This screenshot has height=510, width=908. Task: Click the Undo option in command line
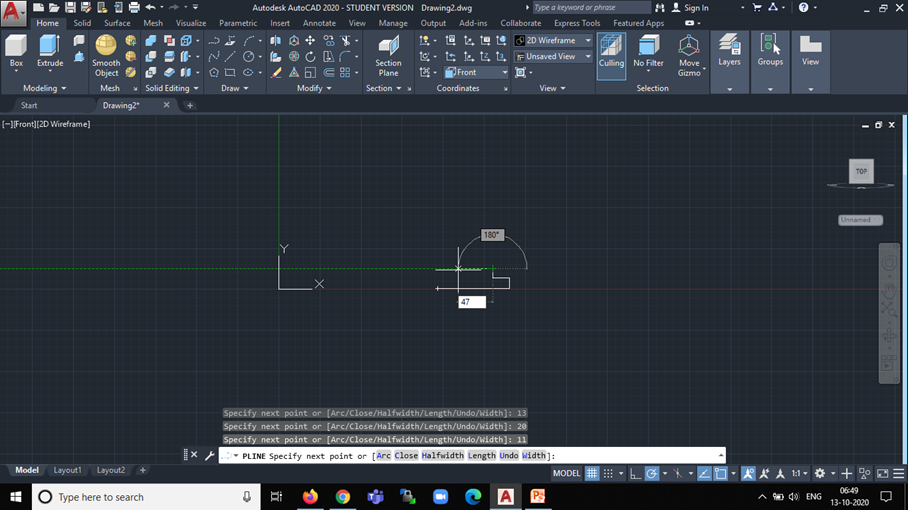pos(508,456)
